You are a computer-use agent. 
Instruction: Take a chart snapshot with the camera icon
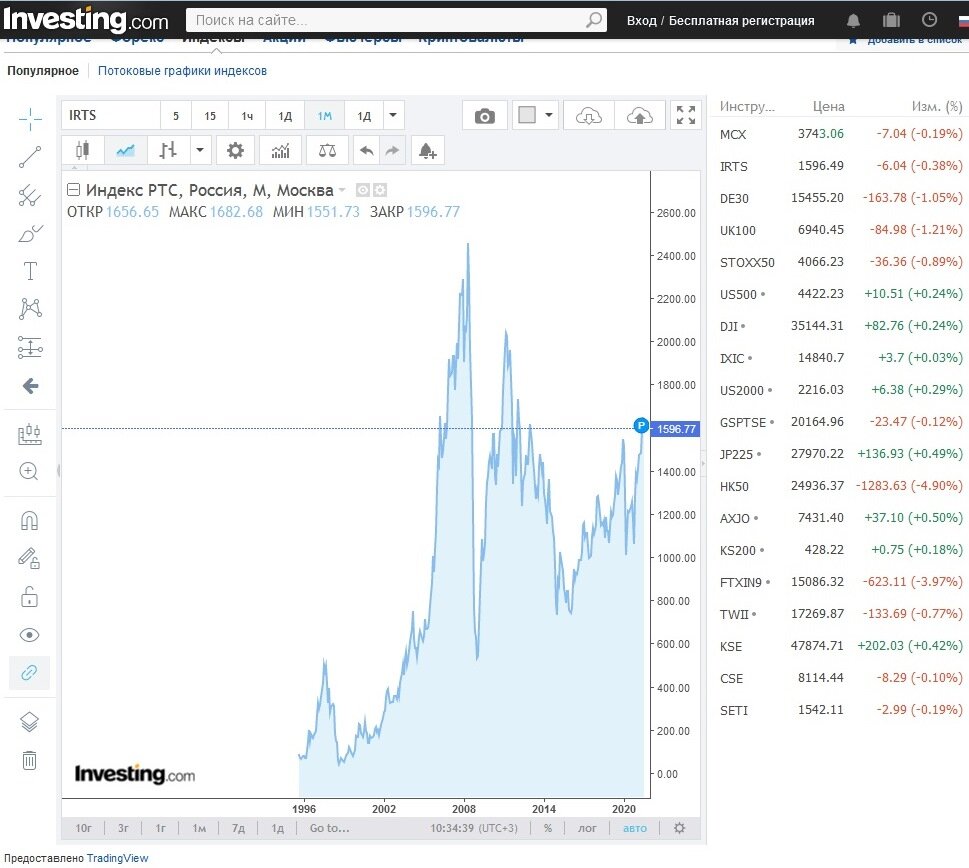[484, 115]
